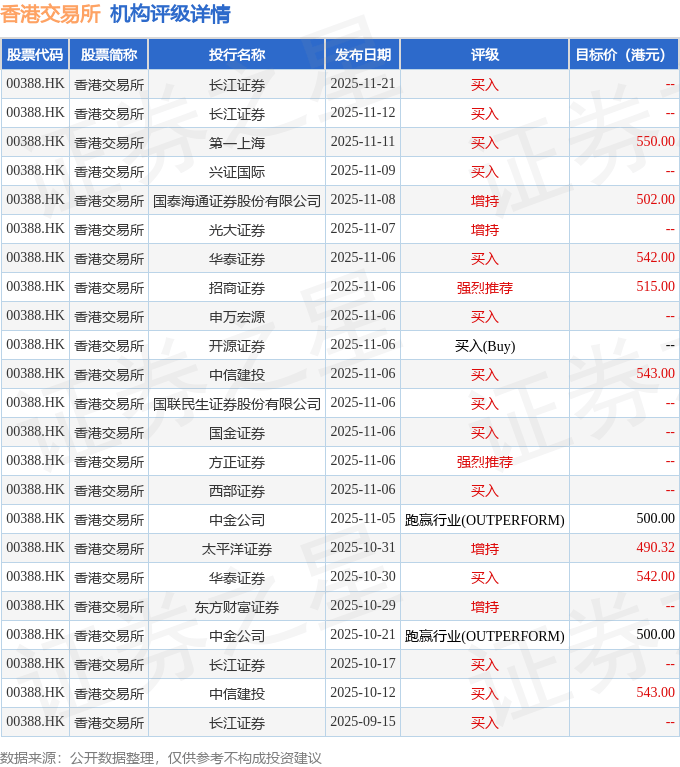680x767 pixels.
Task: Click the target price 490.32
Action: pyautogui.click(x=655, y=547)
